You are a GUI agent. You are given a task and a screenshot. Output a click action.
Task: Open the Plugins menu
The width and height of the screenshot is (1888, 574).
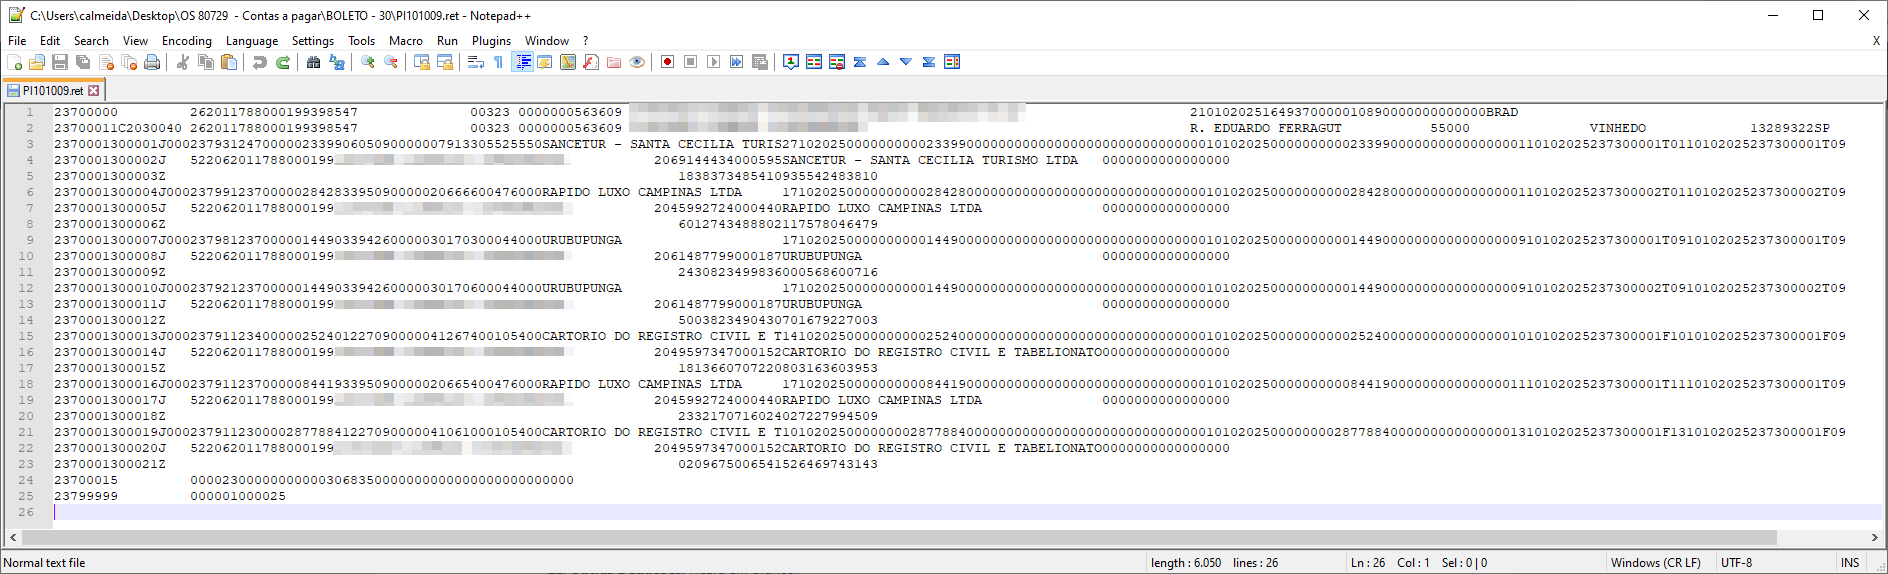[x=490, y=41]
